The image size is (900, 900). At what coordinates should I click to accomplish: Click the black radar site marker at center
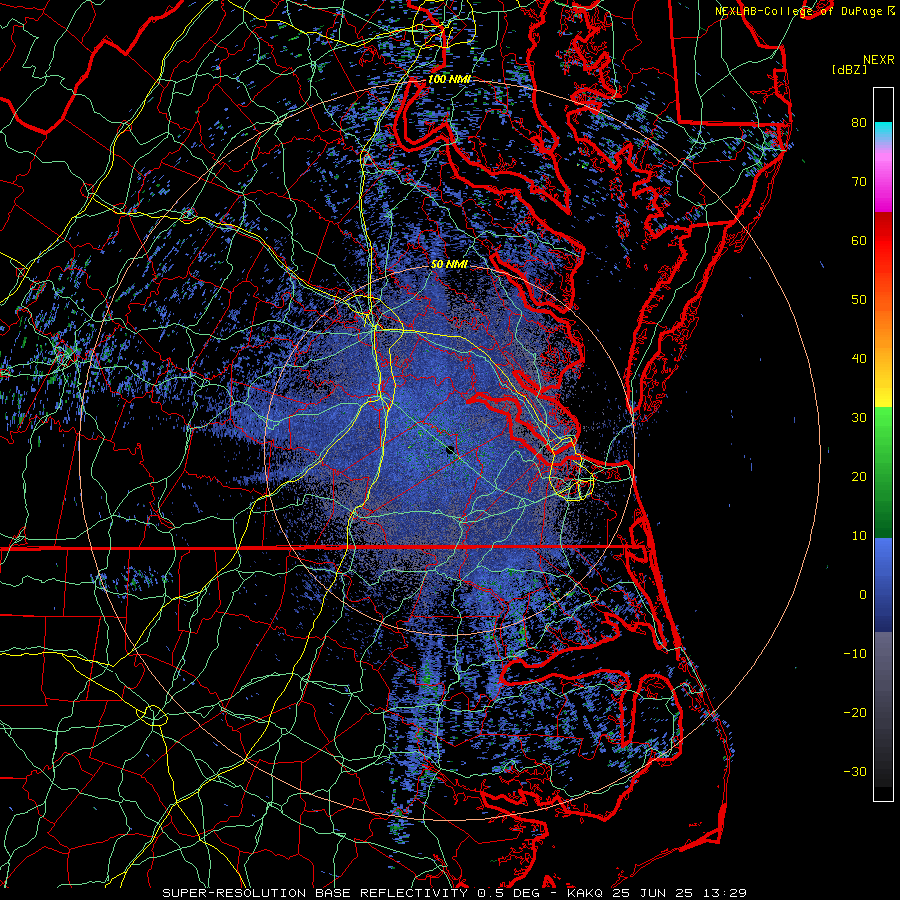click(450, 451)
